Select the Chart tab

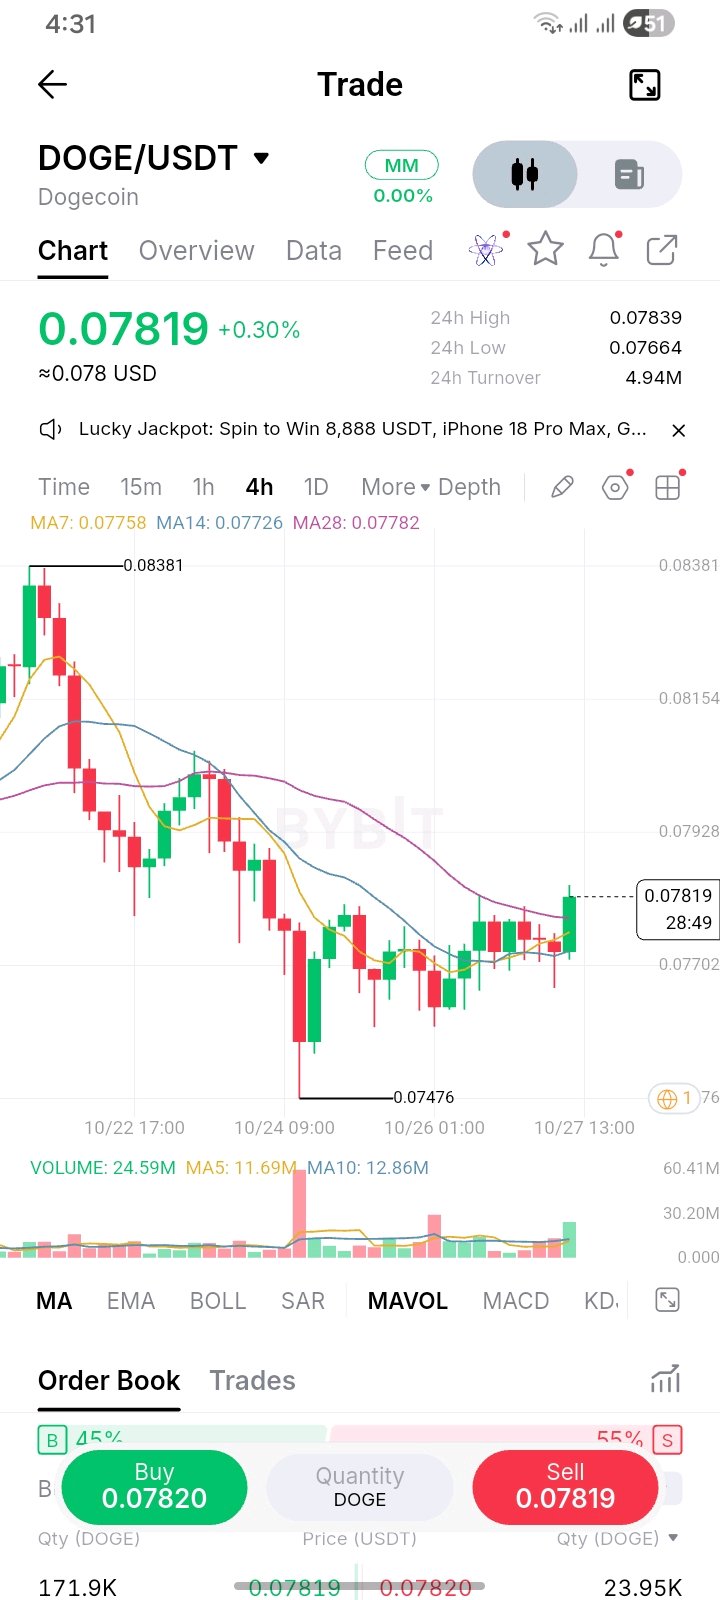coord(73,251)
